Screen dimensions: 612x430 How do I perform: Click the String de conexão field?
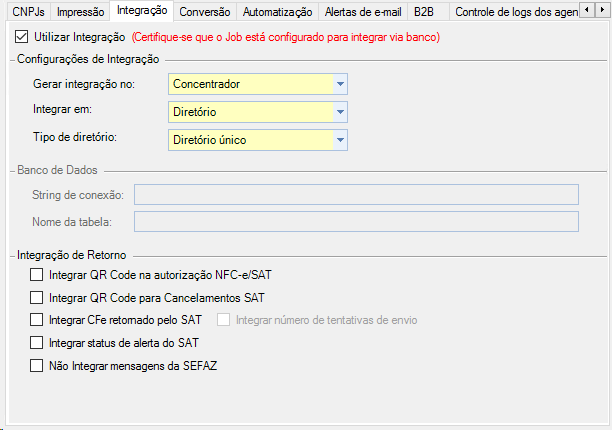[356, 194]
